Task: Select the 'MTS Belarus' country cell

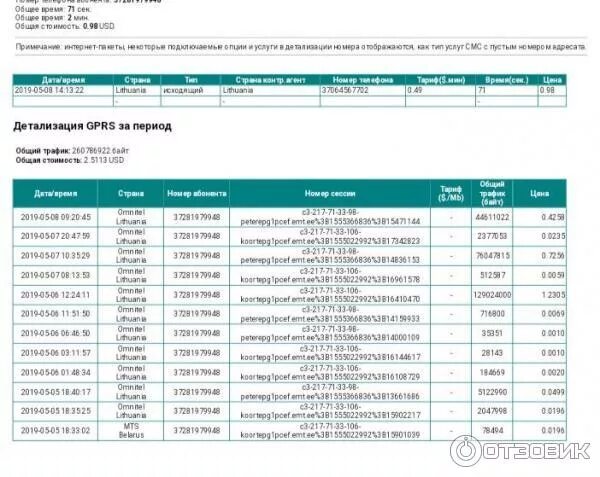Action: 131,430
